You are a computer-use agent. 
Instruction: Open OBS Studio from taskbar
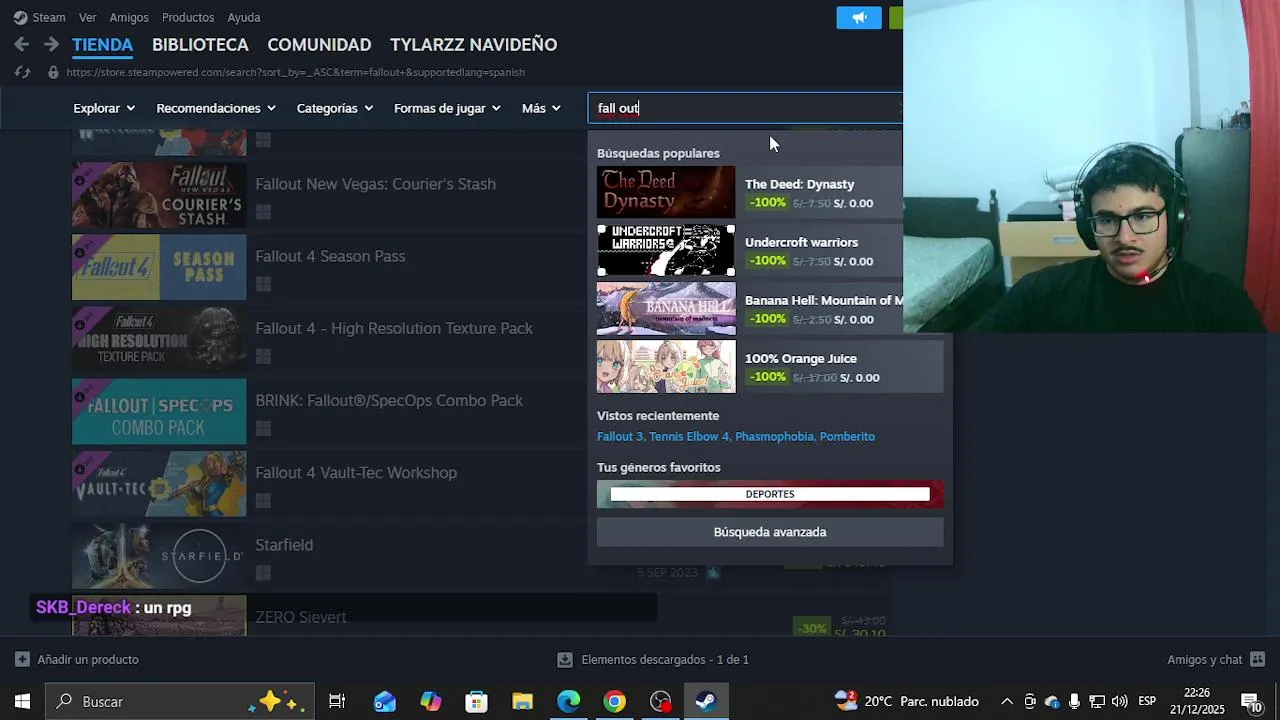pos(660,702)
